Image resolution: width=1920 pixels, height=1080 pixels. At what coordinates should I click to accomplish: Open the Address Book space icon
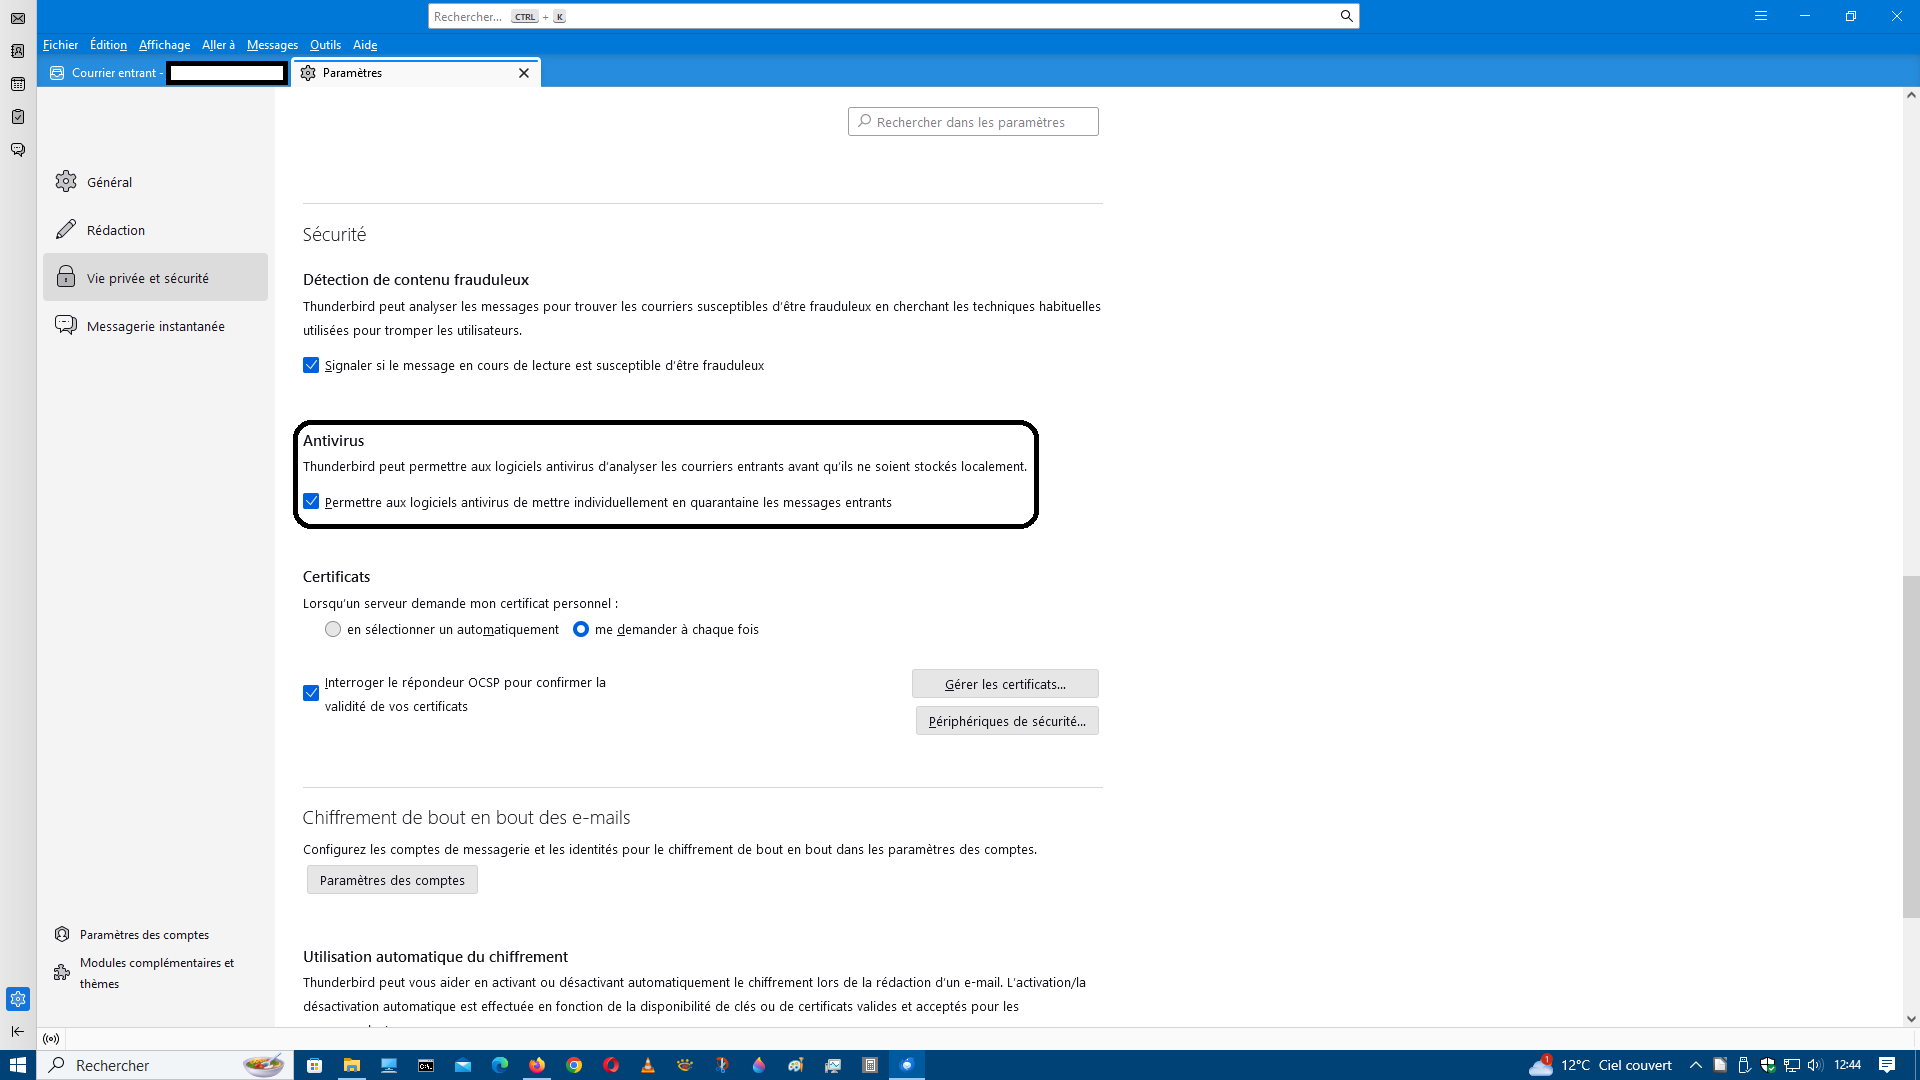[18, 51]
